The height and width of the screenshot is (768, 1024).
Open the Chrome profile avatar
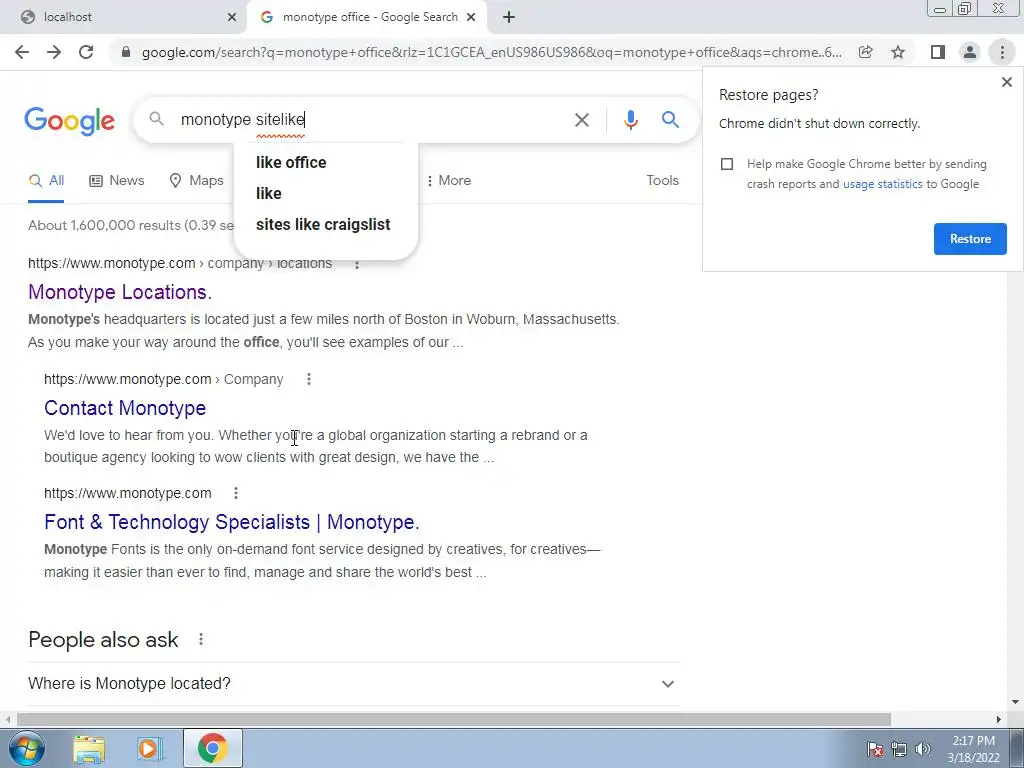(970, 52)
